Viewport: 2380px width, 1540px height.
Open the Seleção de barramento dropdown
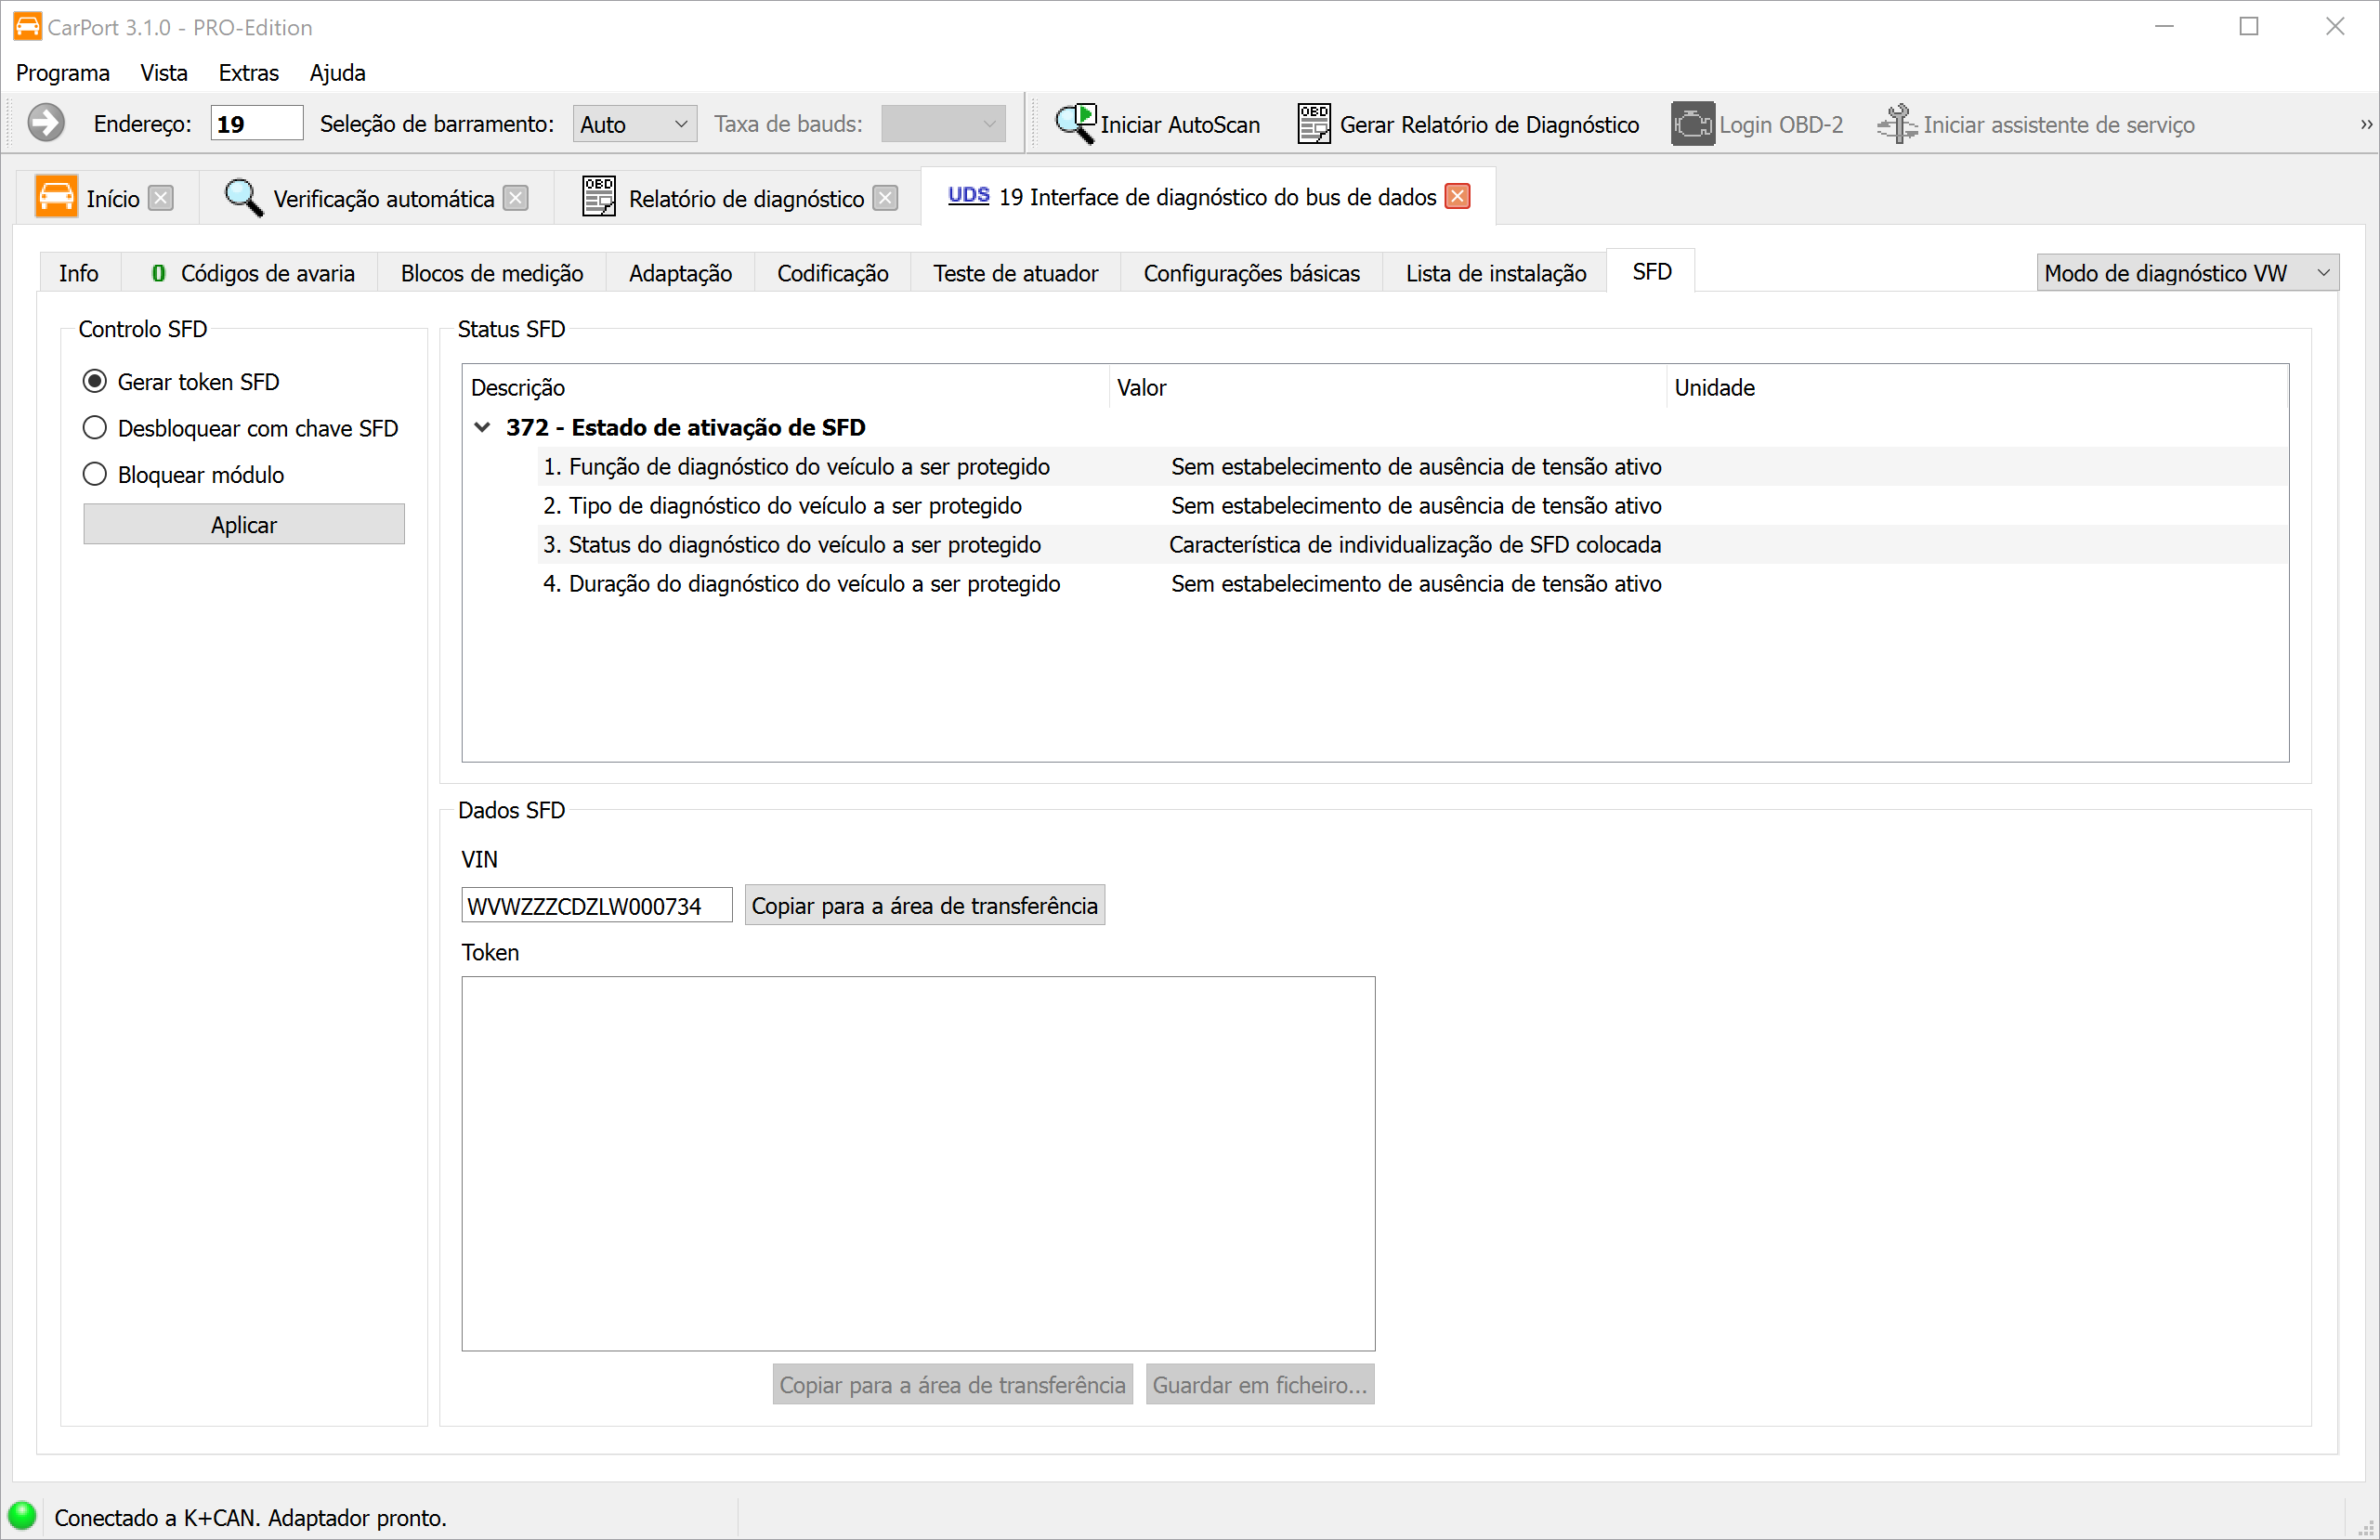coord(634,124)
